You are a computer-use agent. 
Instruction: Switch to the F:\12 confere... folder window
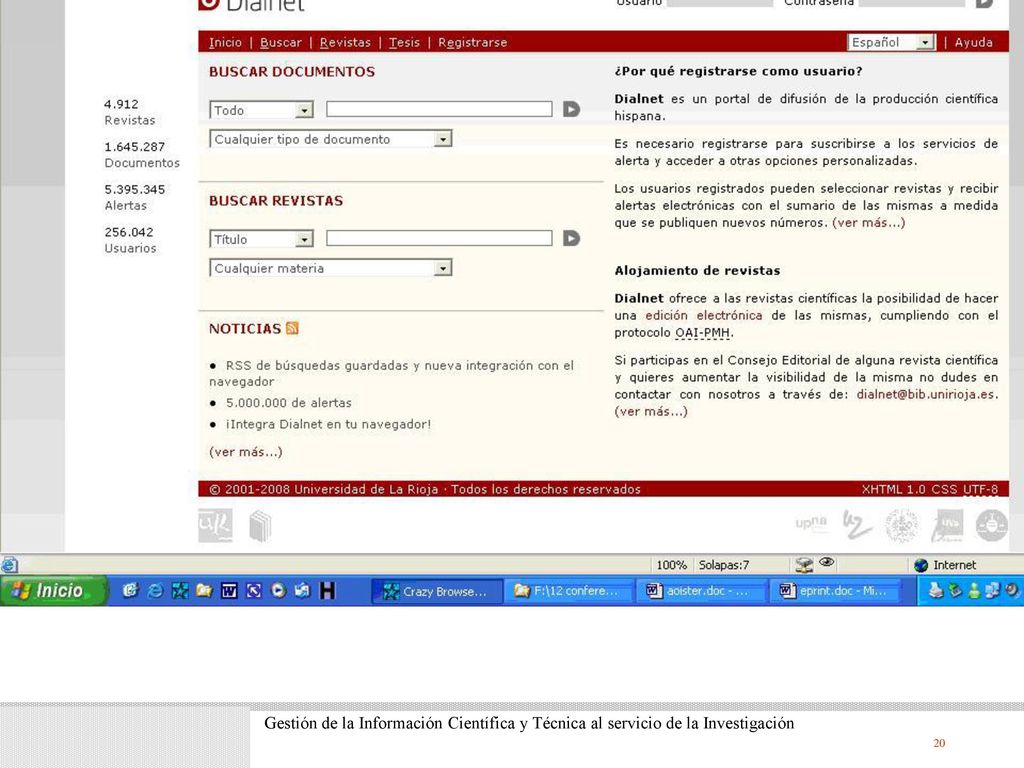569,591
